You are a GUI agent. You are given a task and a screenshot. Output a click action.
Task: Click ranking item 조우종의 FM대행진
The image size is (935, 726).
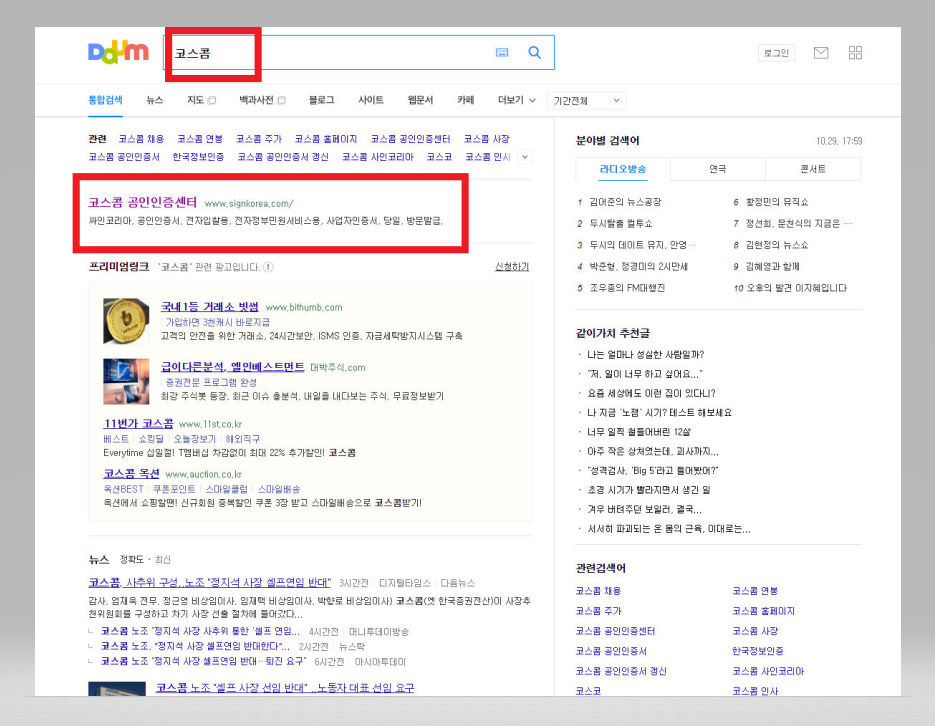[x=627, y=287]
